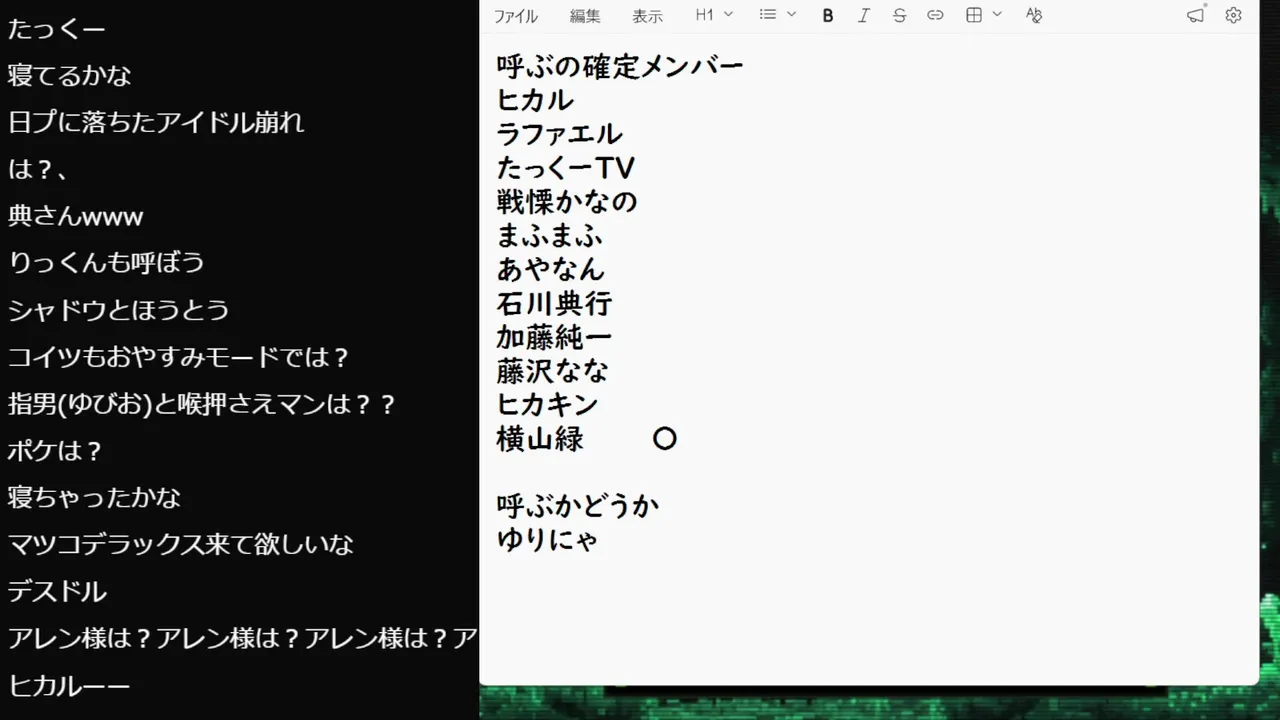
Task: Click the line まふまふ
Action: 549,236
